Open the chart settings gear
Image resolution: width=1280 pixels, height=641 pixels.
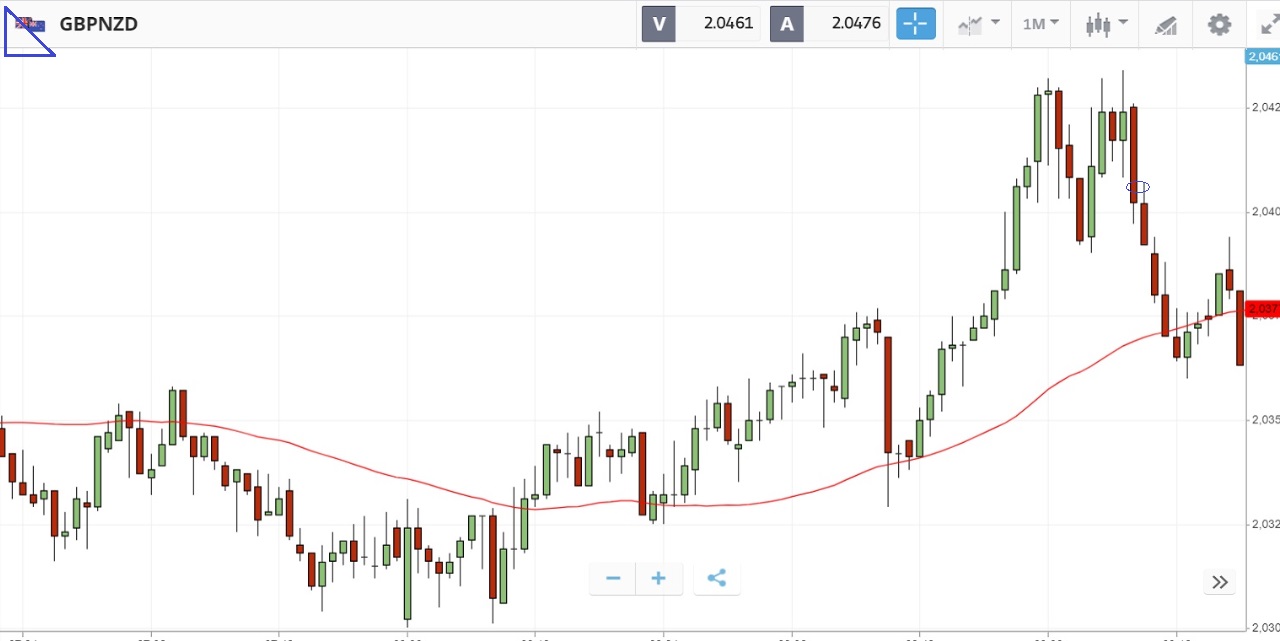(1219, 24)
